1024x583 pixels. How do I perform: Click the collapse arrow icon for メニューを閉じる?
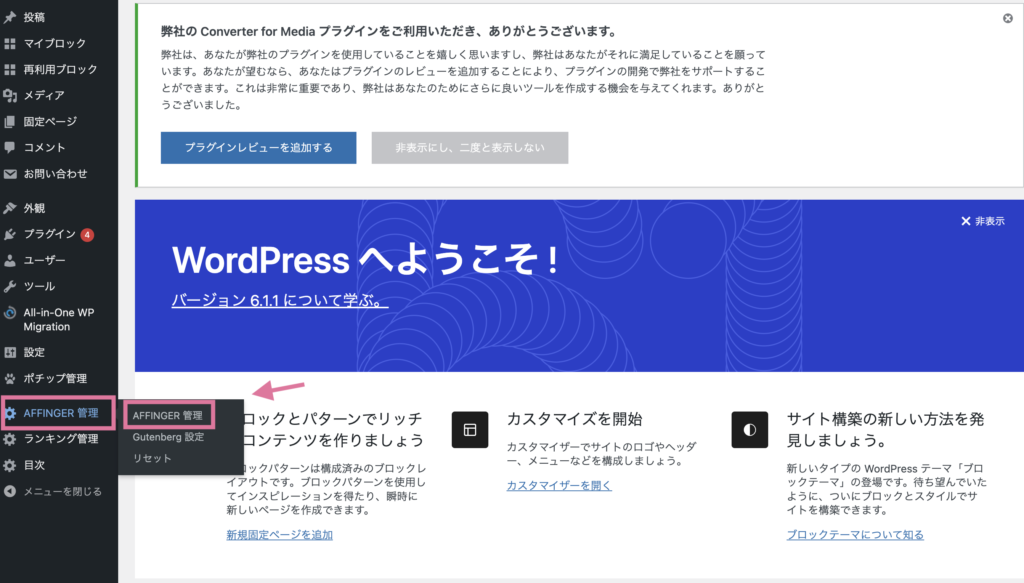[10, 492]
